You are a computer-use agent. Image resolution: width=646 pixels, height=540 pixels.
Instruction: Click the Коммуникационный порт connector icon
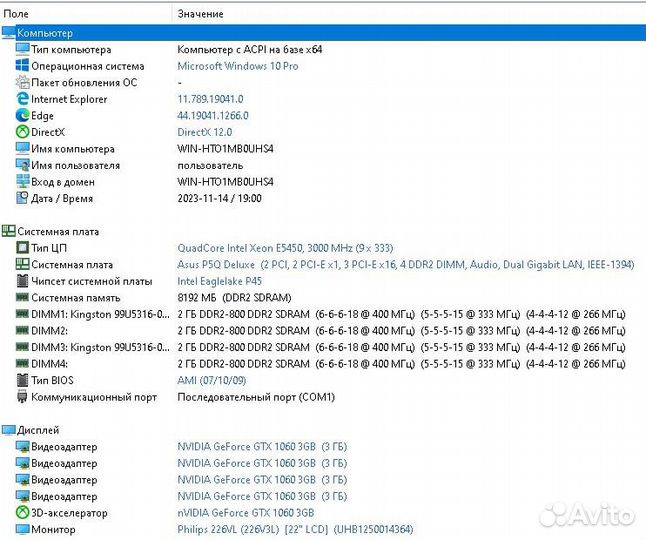22,397
